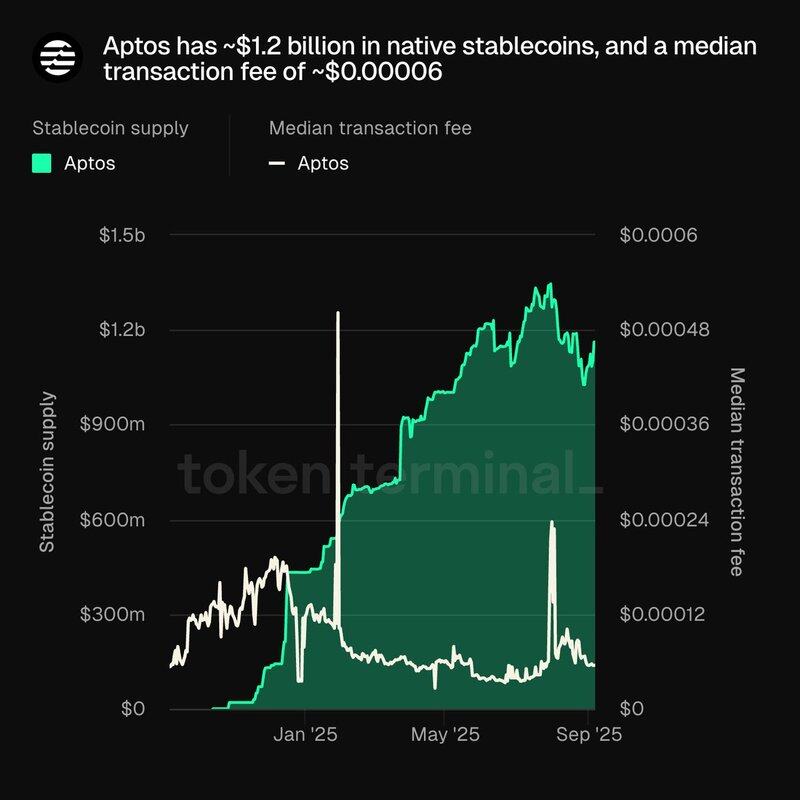Click the $0.00024 right axis label

(664, 520)
